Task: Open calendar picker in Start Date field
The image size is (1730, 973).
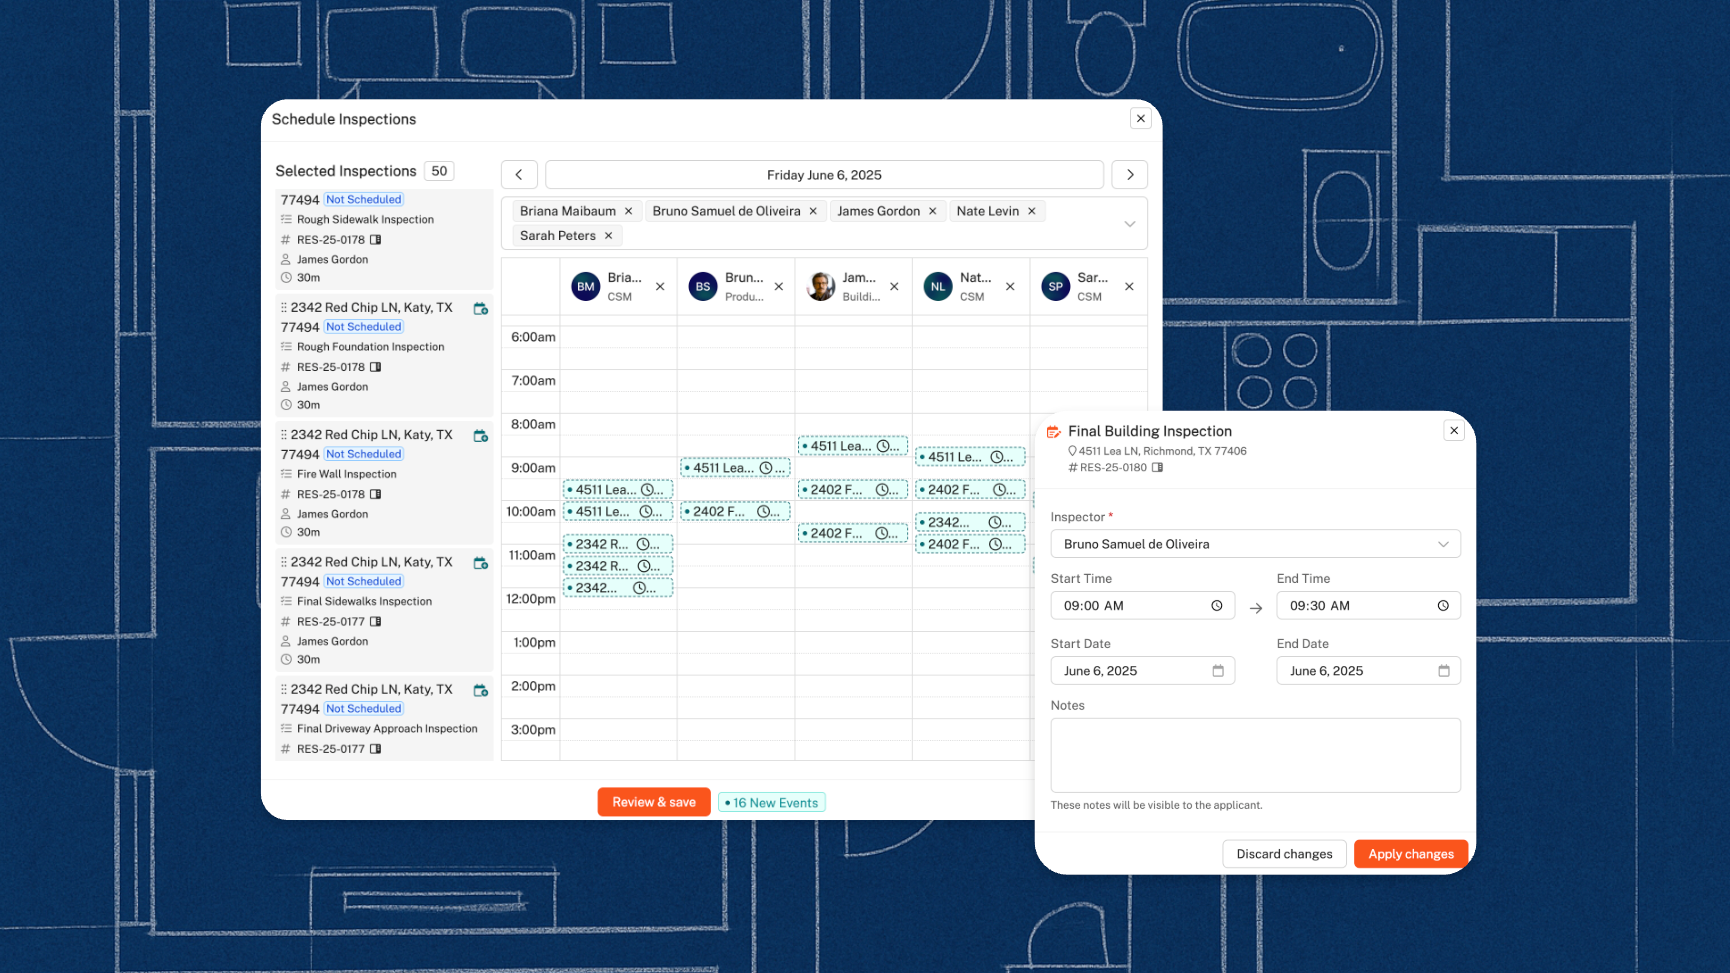Action: 1217,671
